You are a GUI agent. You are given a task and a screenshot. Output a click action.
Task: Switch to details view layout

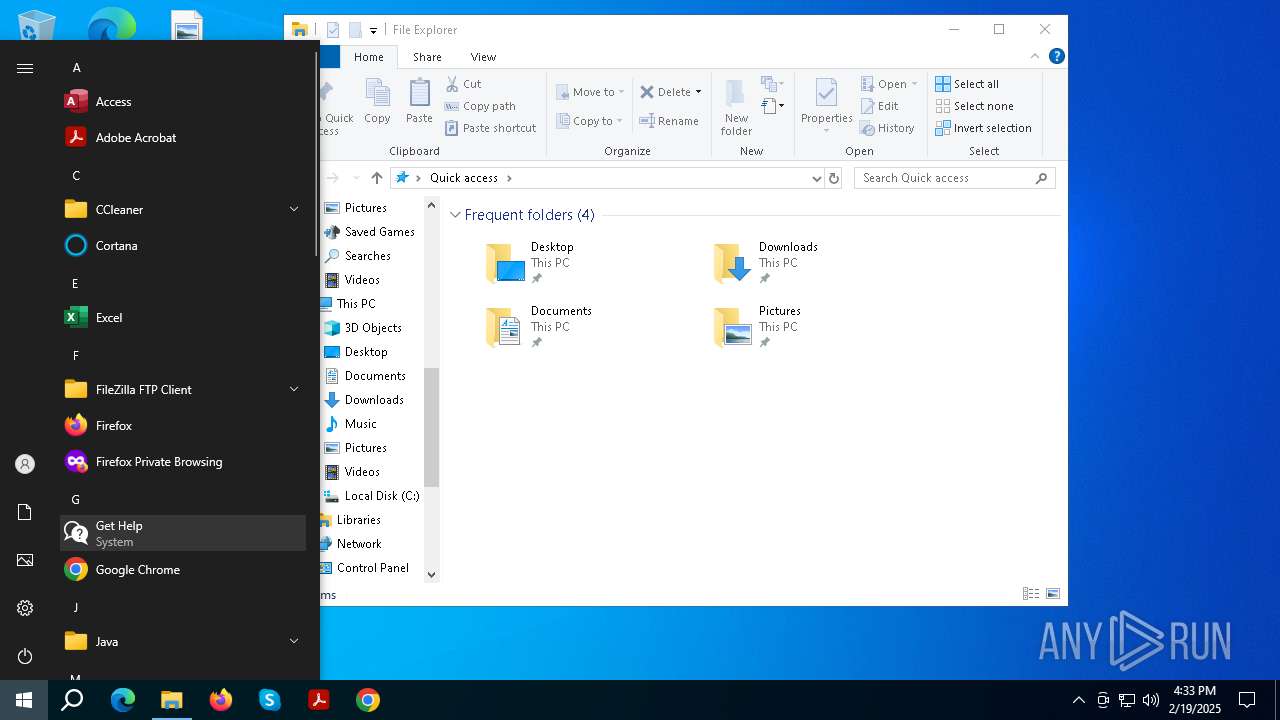1031,594
